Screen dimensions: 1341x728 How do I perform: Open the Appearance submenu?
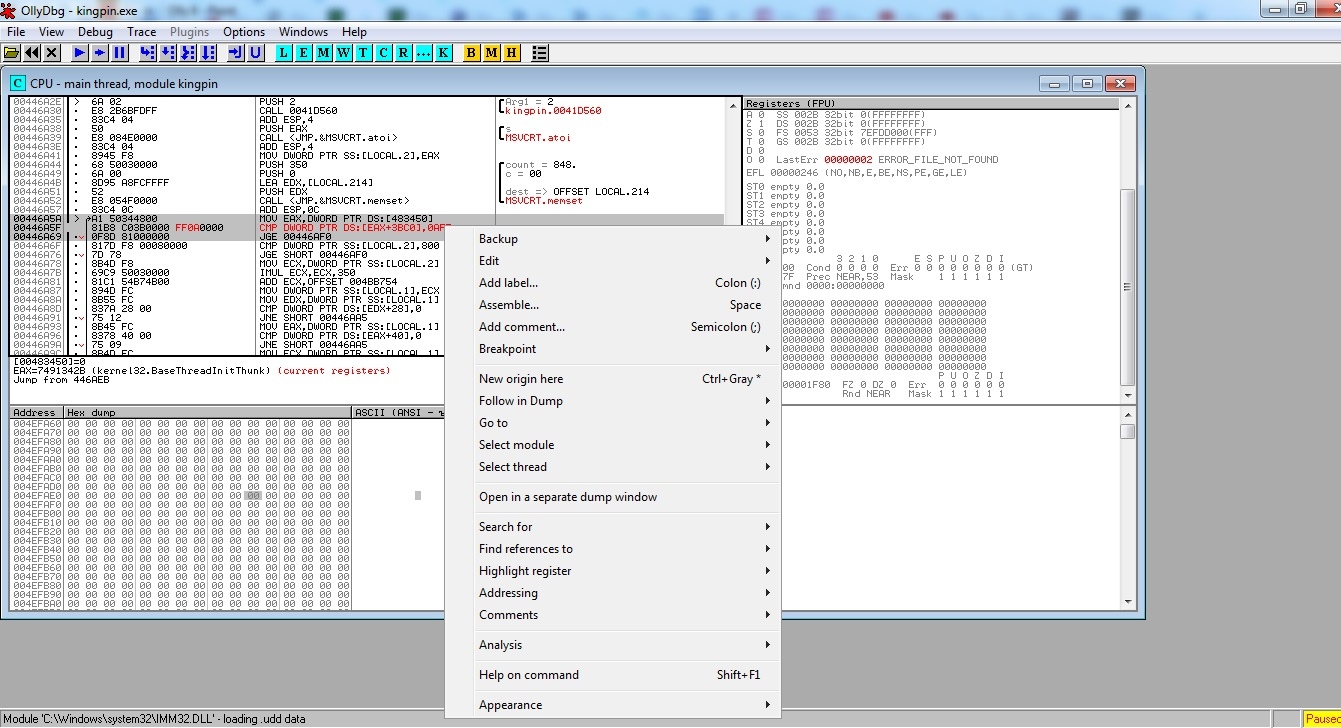[612, 705]
